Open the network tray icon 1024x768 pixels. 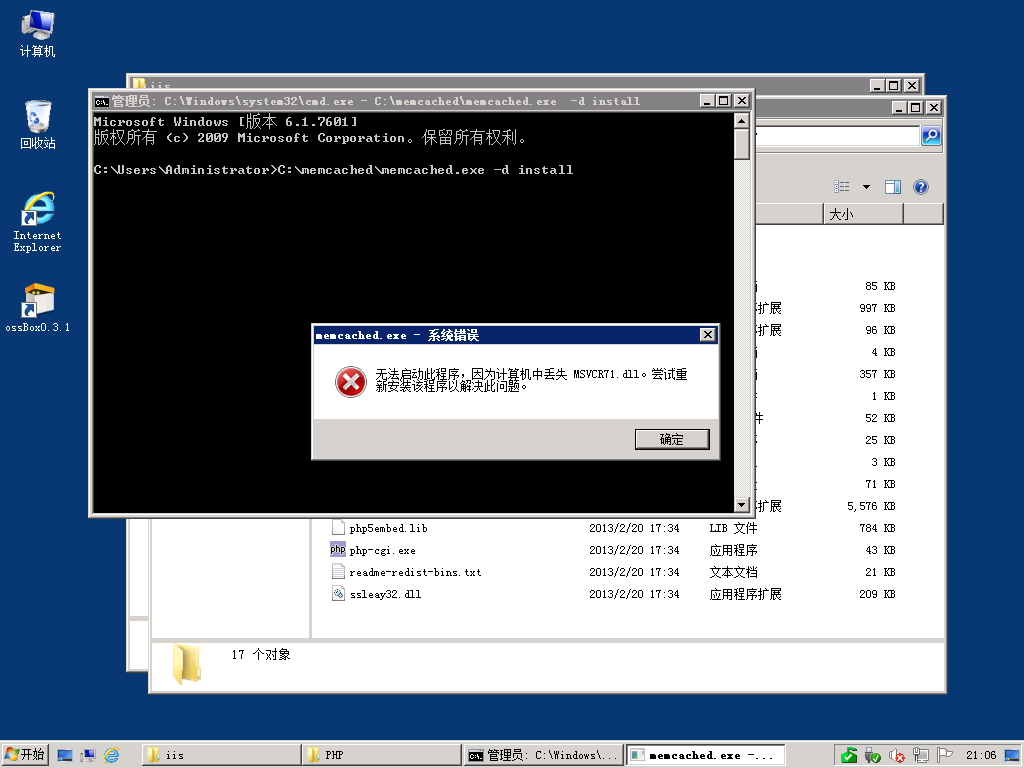click(921, 756)
